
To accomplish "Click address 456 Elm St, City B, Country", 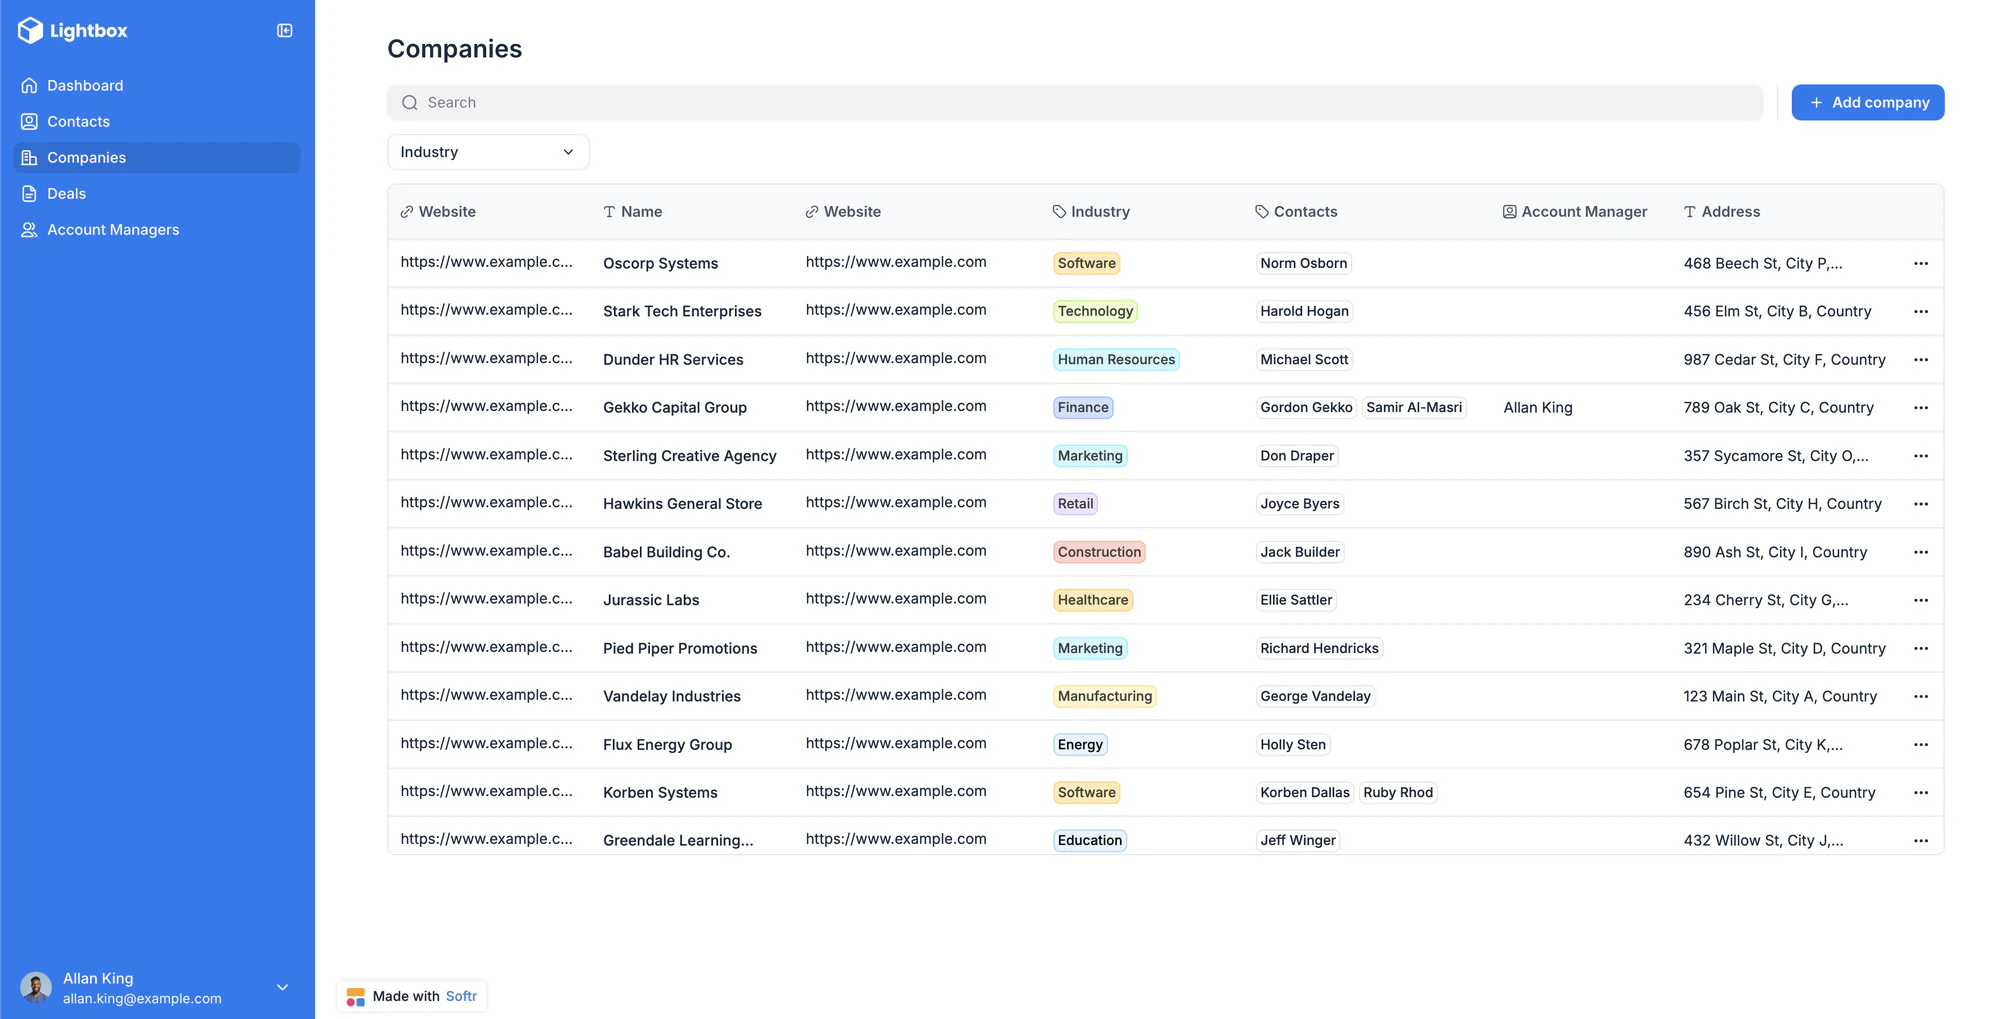I will (1777, 311).
